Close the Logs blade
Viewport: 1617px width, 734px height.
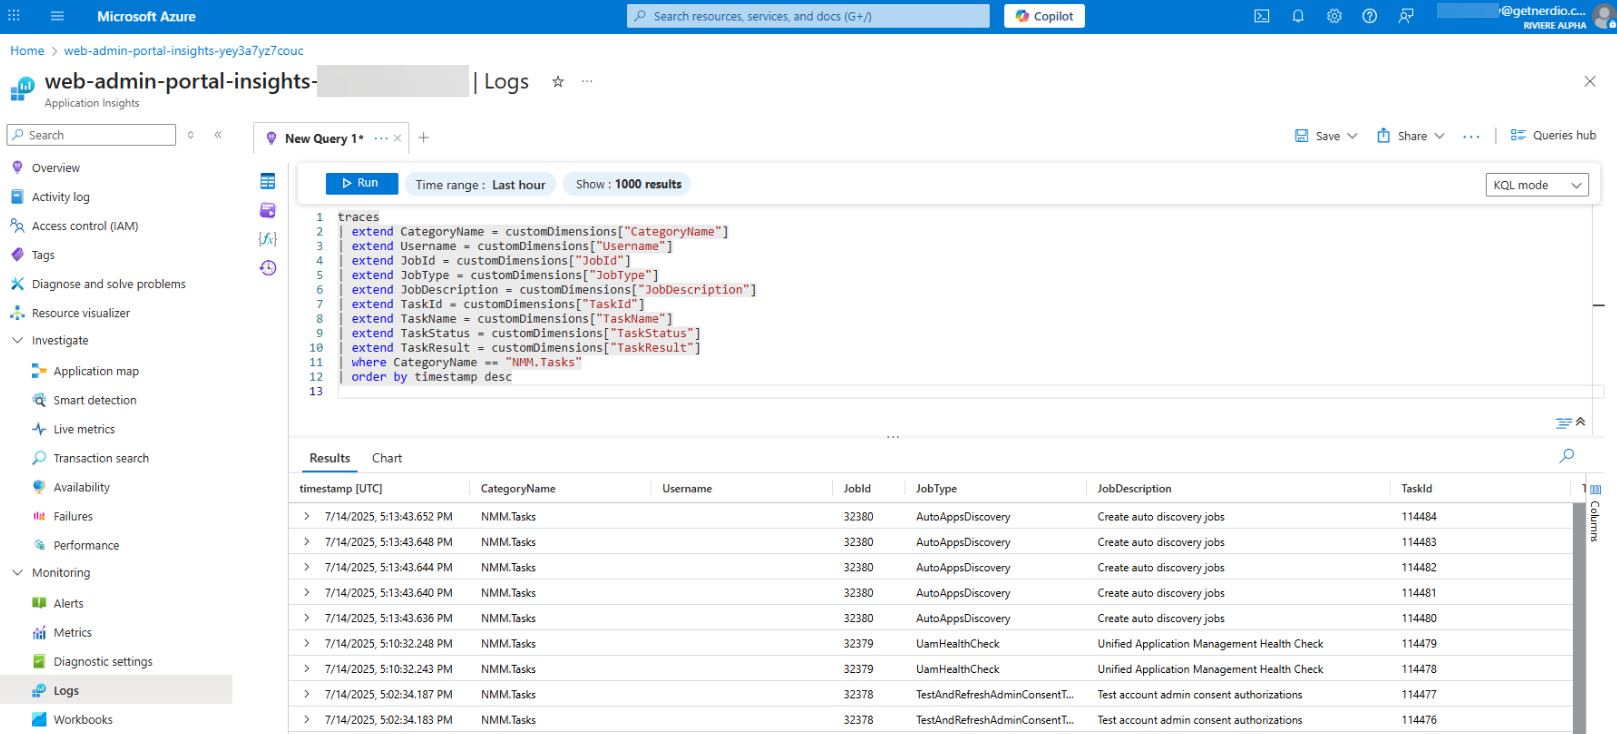1590,82
